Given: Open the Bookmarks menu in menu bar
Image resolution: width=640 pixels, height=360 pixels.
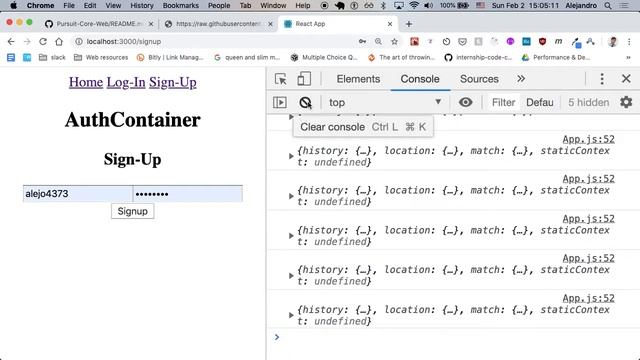Looking at the screenshot, I should tap(180, 6).
